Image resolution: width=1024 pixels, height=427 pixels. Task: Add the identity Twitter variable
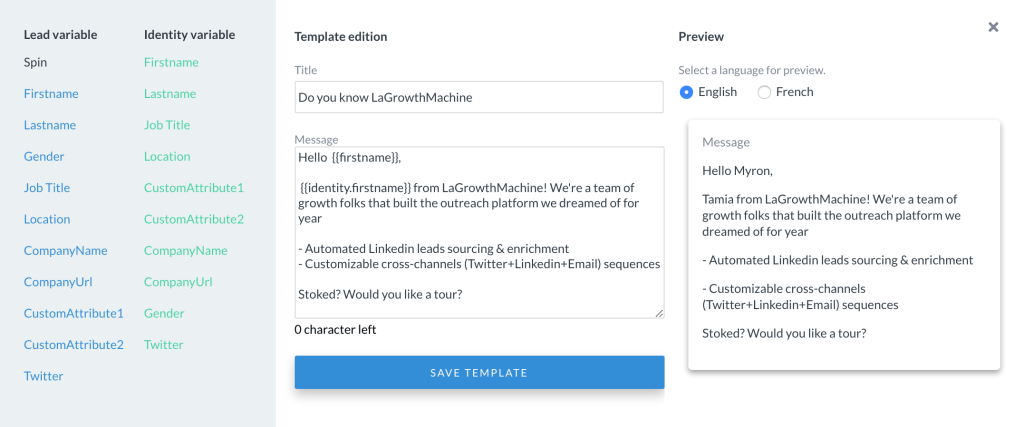(164, 345)
